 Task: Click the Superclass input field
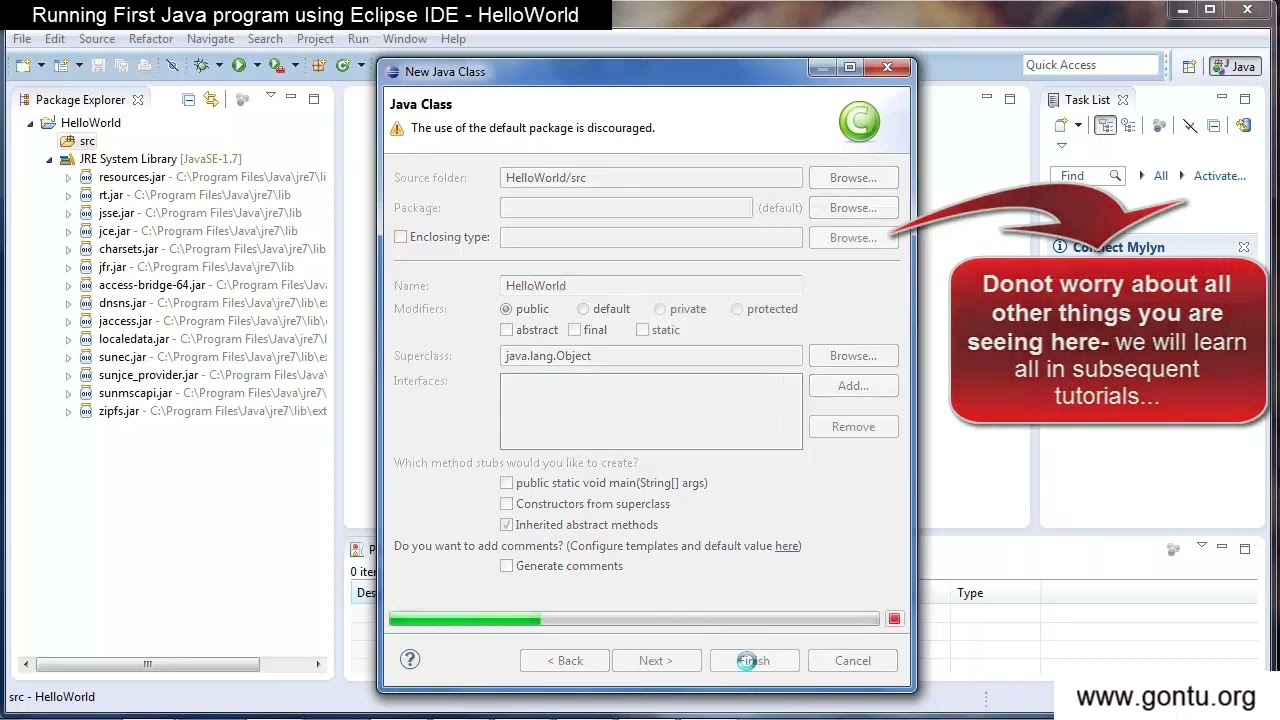[x=651, y=356]
